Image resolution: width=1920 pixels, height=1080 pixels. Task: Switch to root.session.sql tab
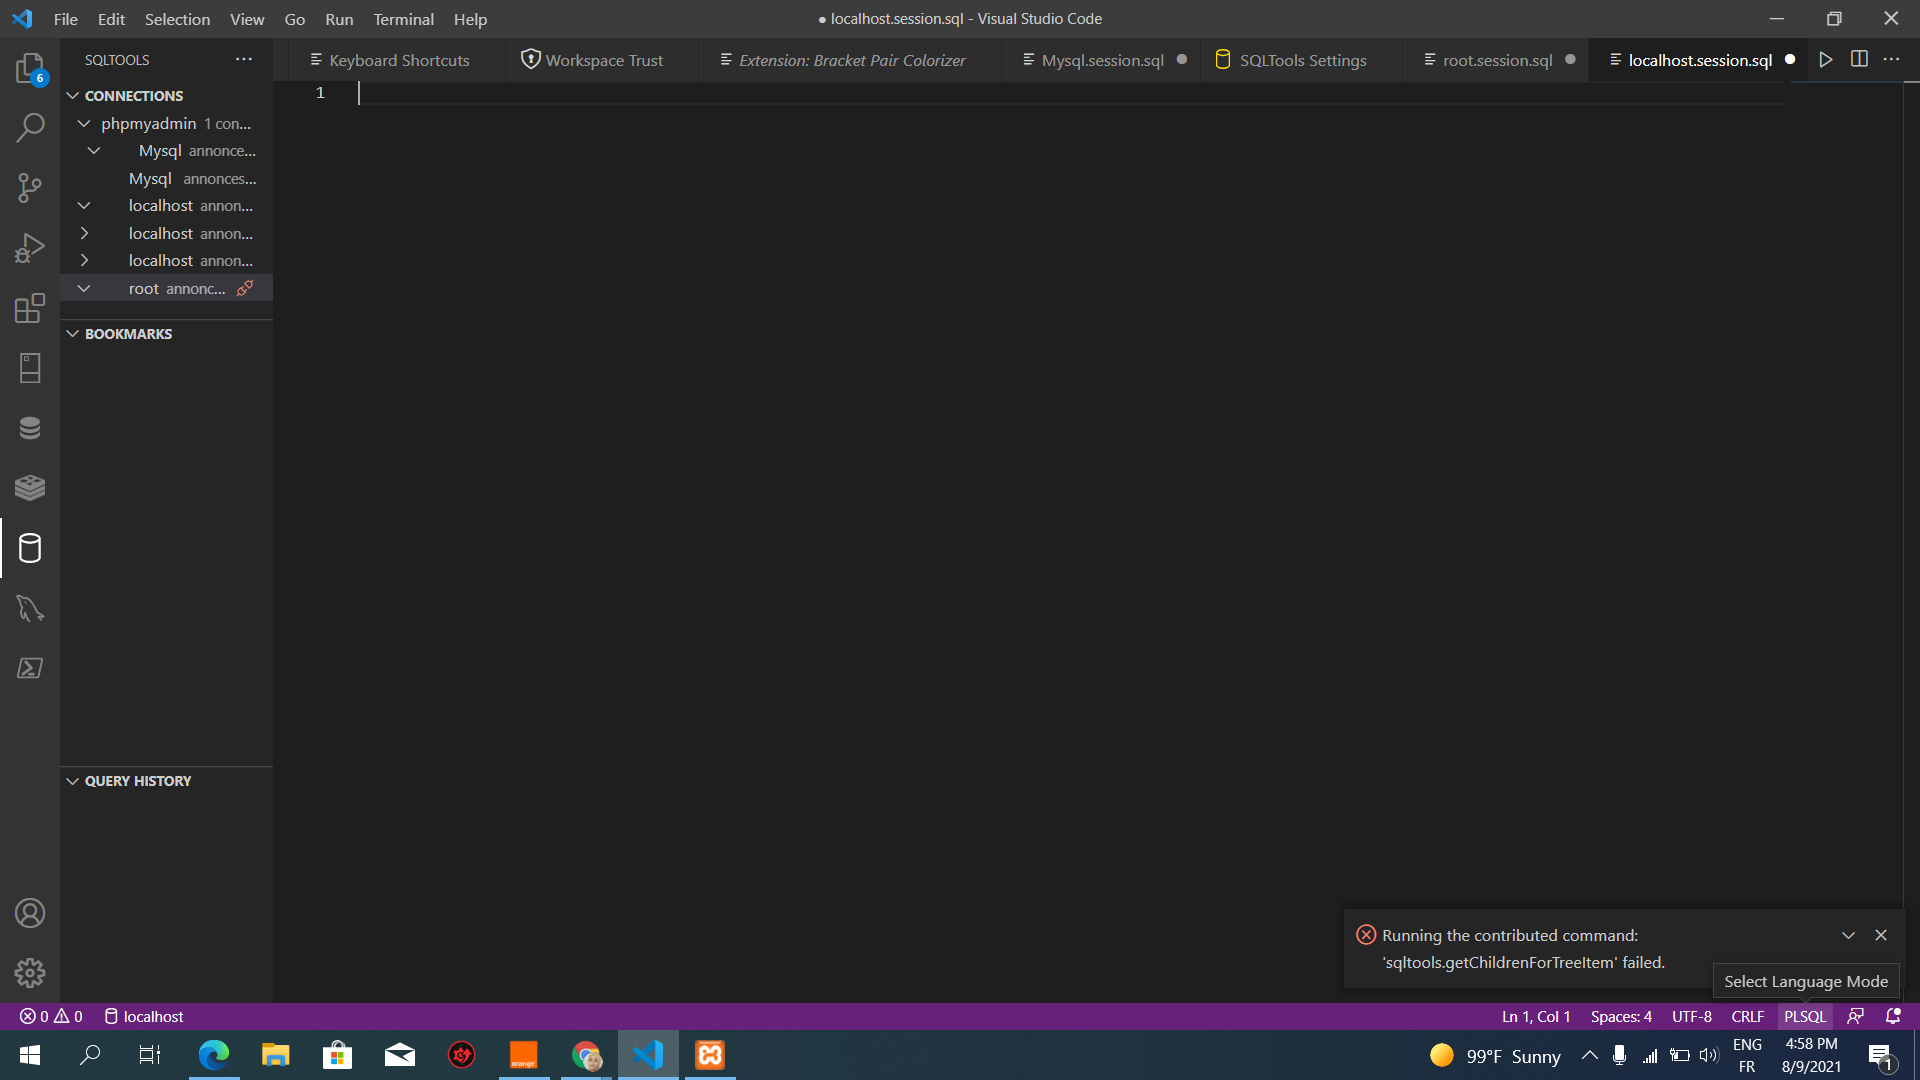click(x=1496, y=60)
